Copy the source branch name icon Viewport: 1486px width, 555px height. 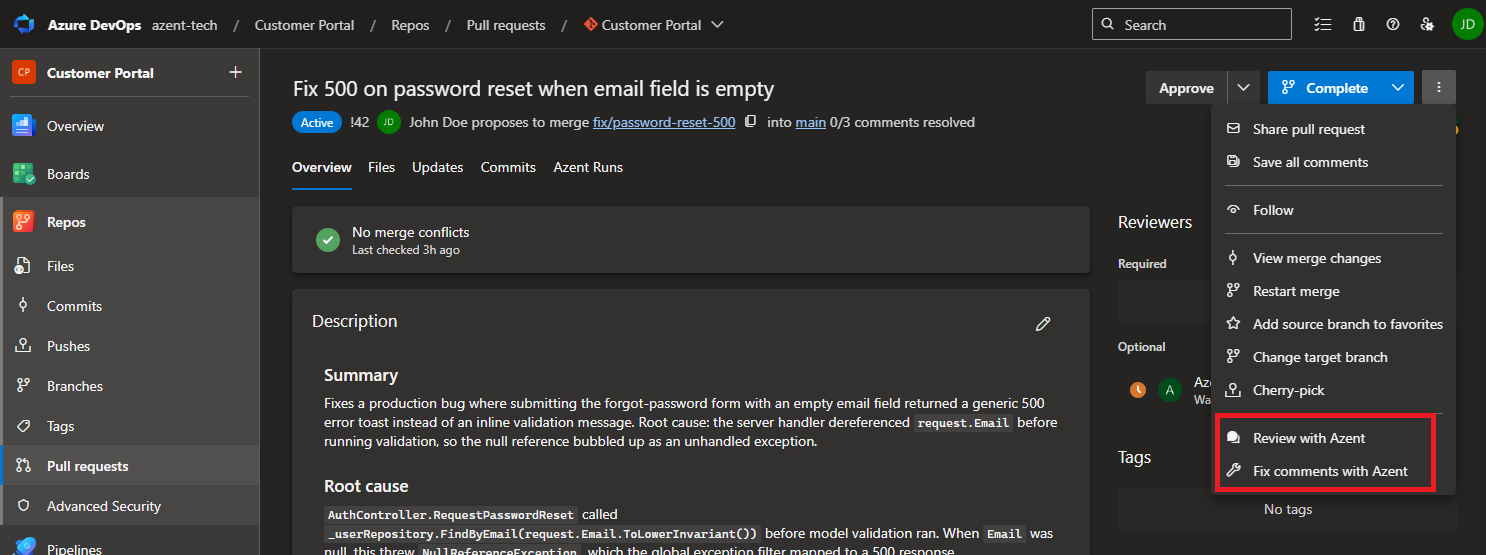click(x=751, y=122)
